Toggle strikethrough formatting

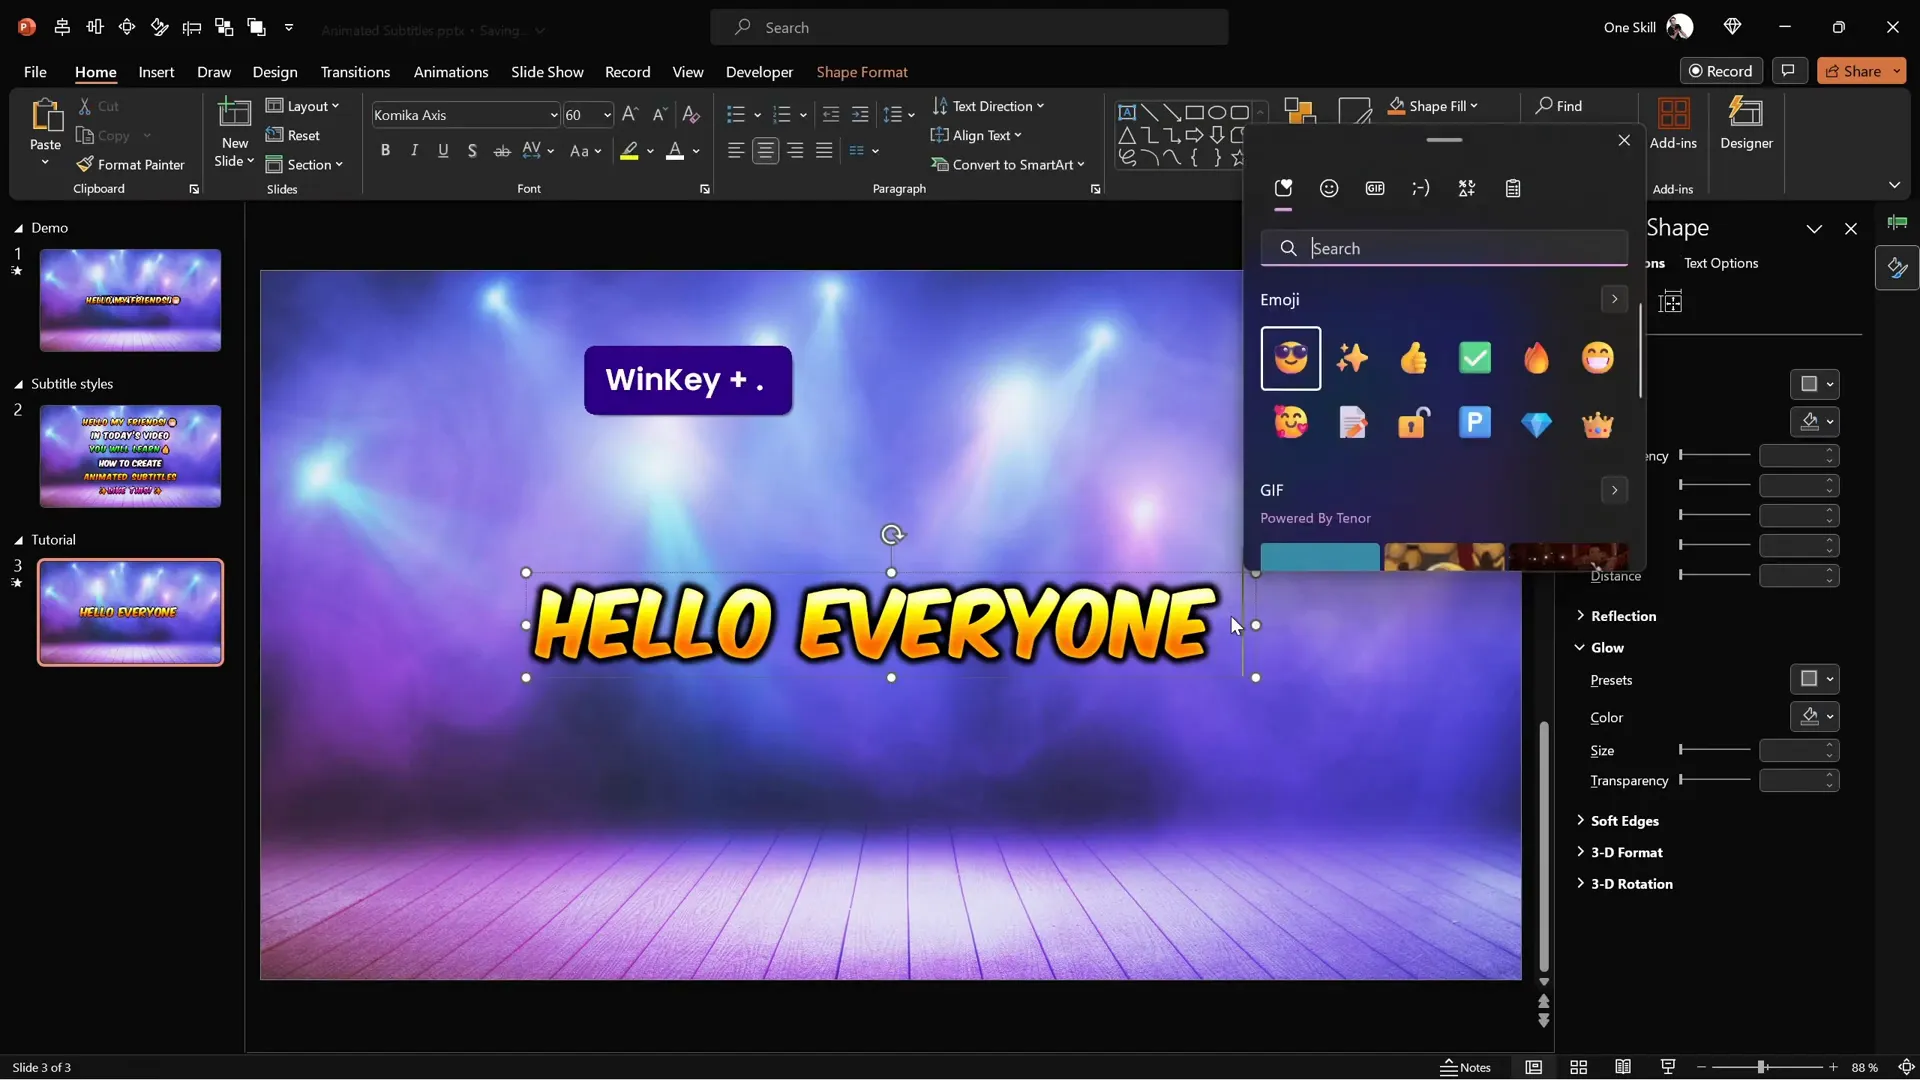click(502, 151)
